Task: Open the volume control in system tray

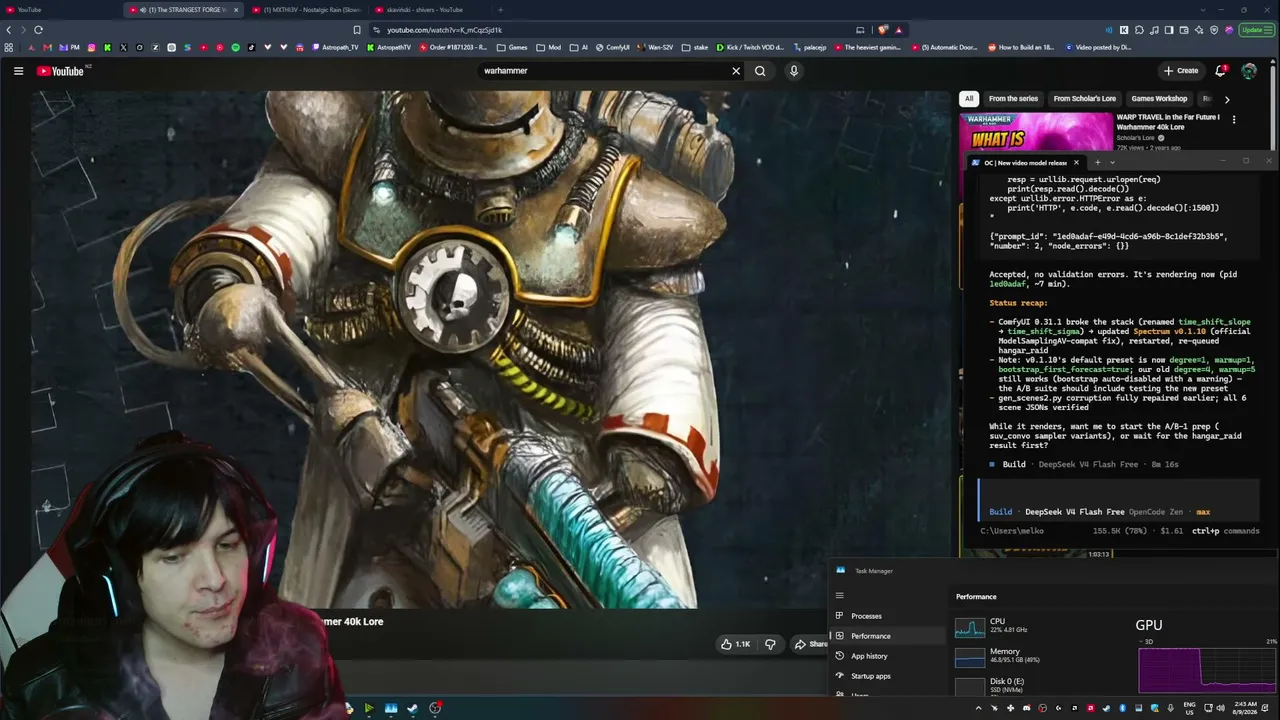Action: click(x=1221, y=708)
